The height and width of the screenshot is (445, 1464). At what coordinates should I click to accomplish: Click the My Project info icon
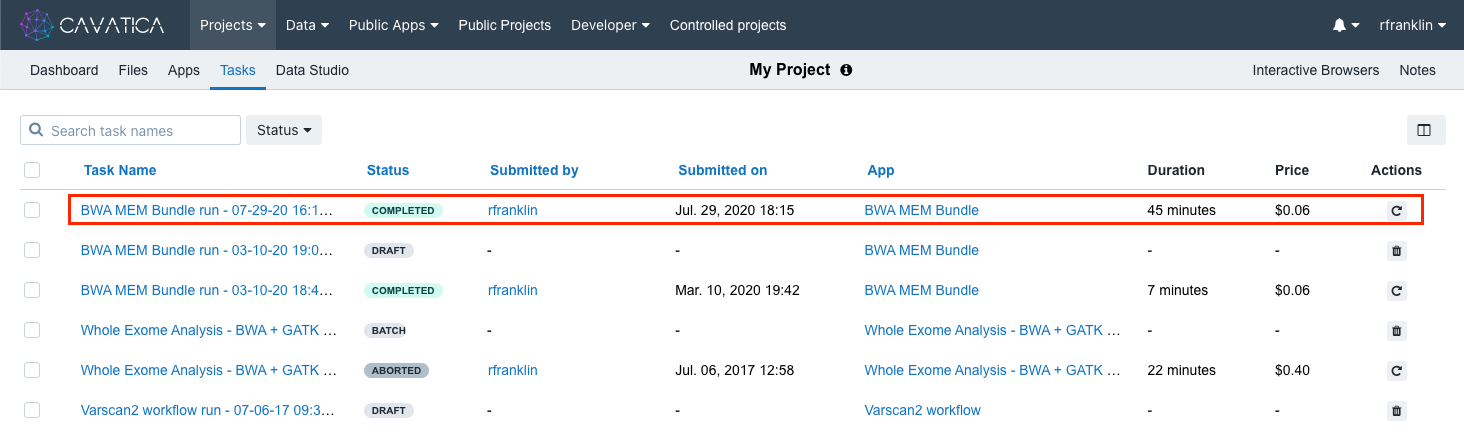click(x=846, y=71)
